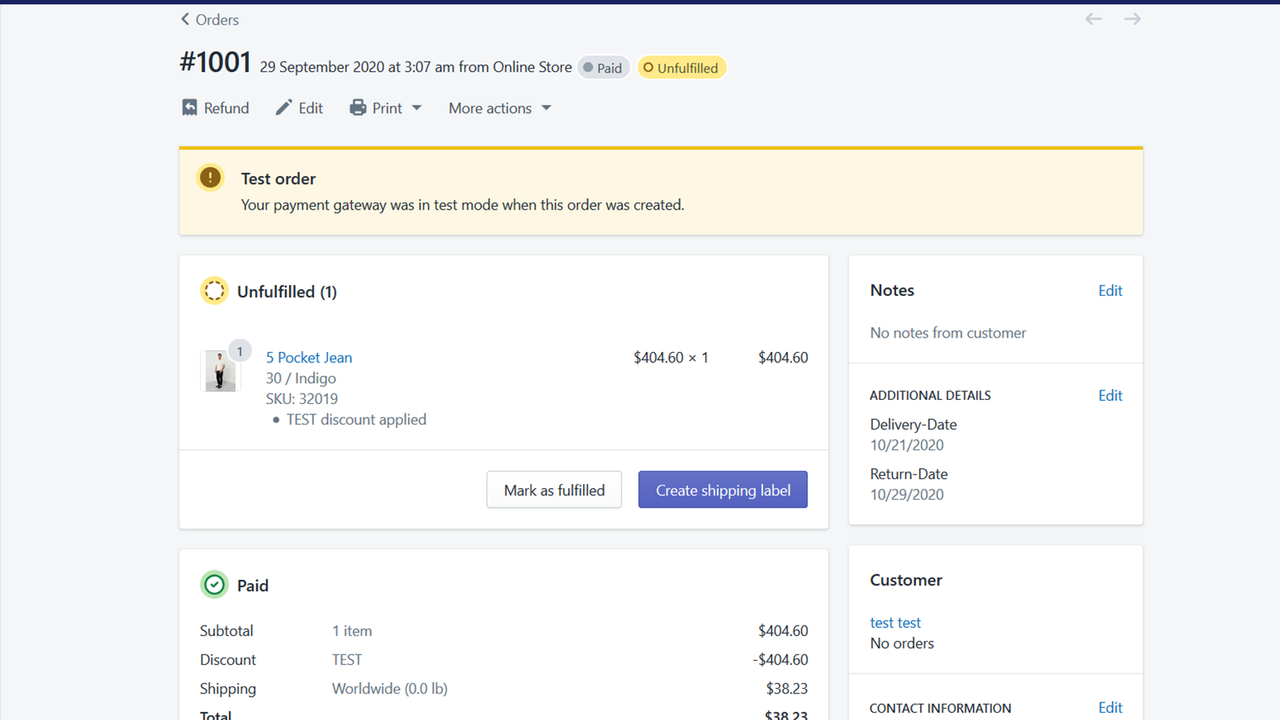Click the Mark as fulfilled button
This screenshot has height=720, width=1280.
[x=554, y=489]
